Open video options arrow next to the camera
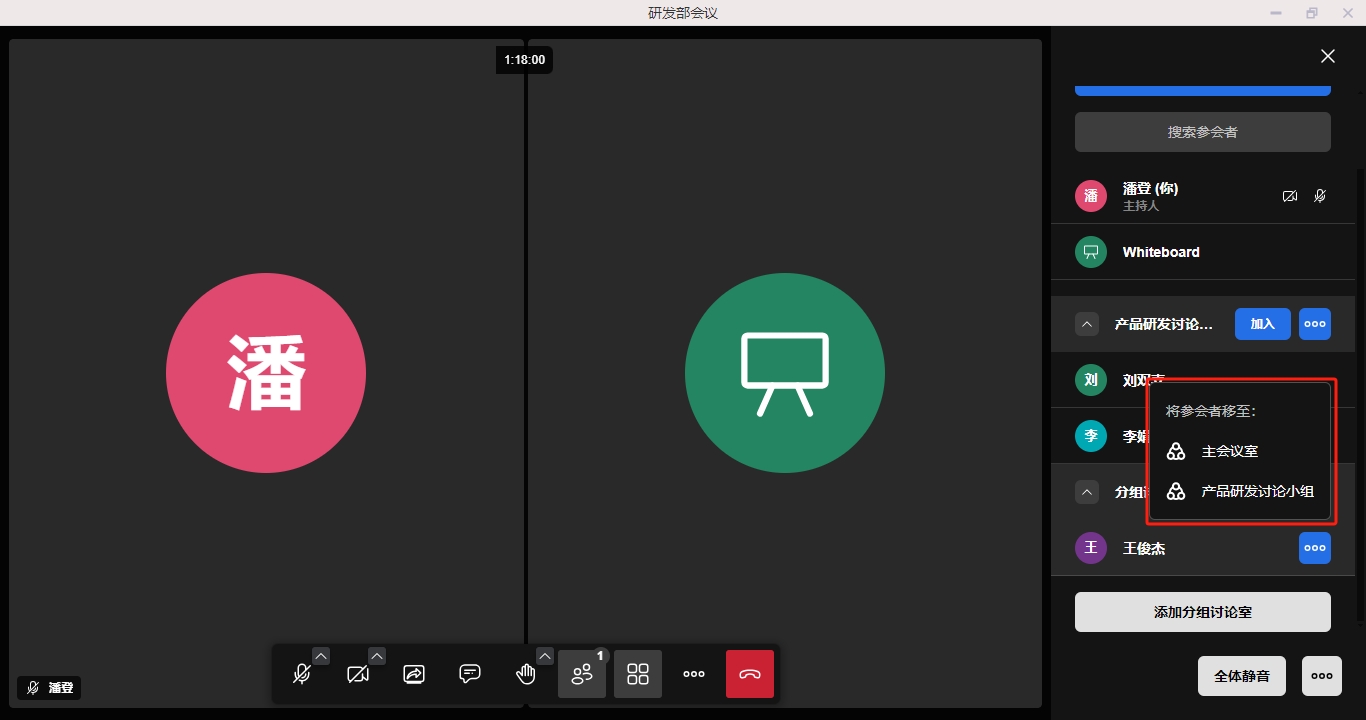The width and height of the screenshot is (1366, 720). click(377, 656)
